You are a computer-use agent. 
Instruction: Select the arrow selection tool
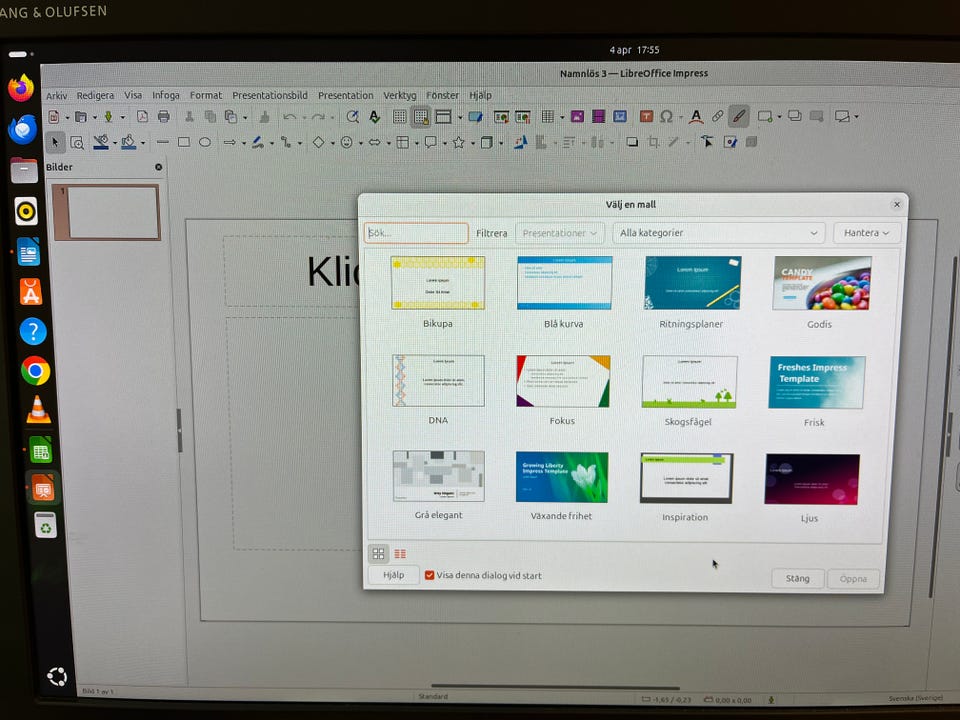point(56,142)
